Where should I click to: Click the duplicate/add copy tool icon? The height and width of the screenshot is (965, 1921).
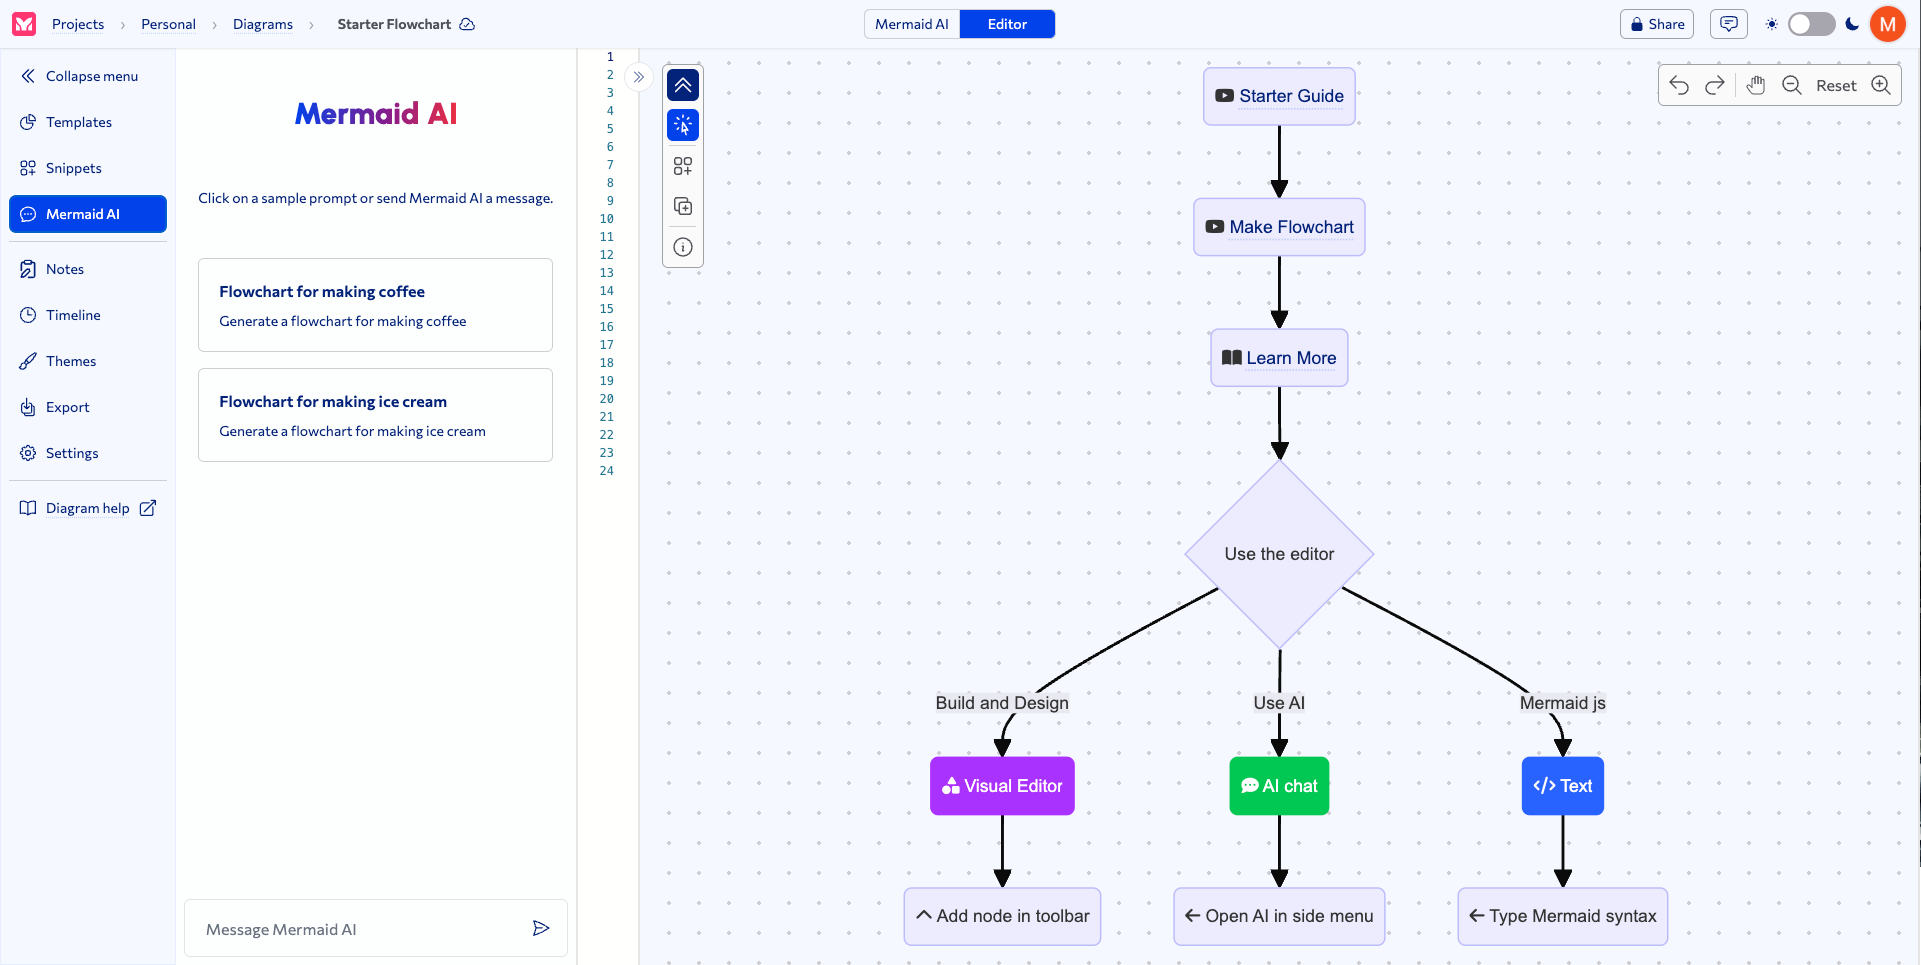pyautogui.click(x=683, y=206)
